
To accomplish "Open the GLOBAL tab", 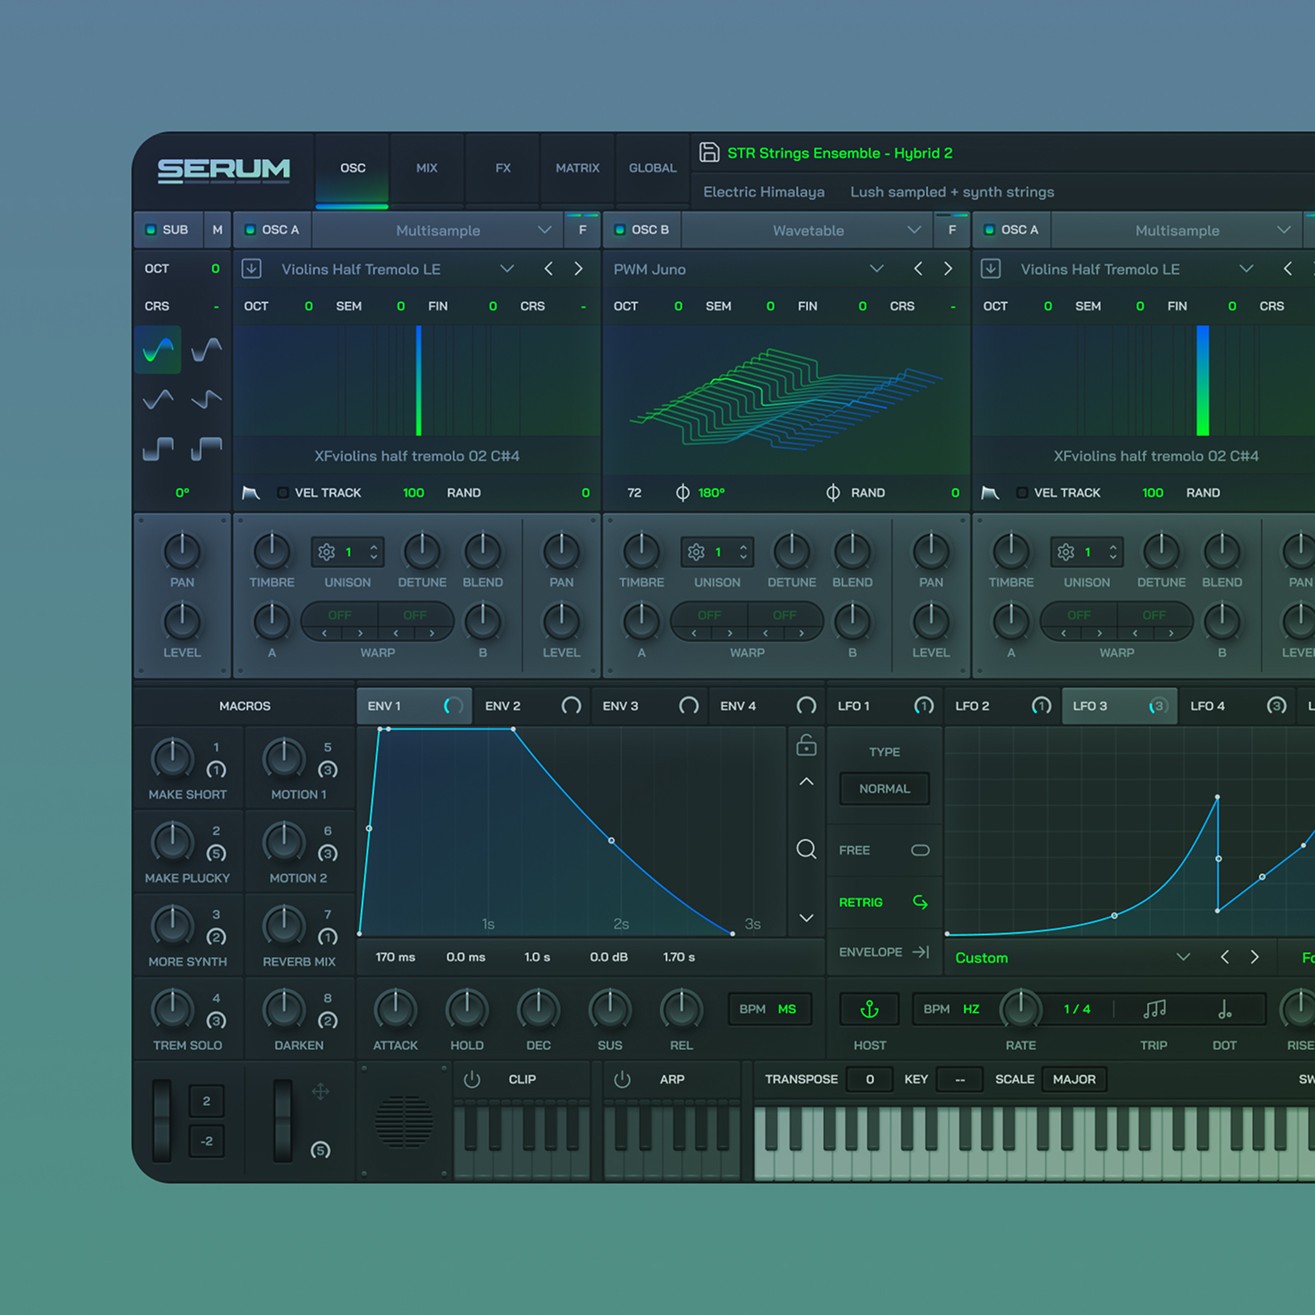I will (652, 168).
